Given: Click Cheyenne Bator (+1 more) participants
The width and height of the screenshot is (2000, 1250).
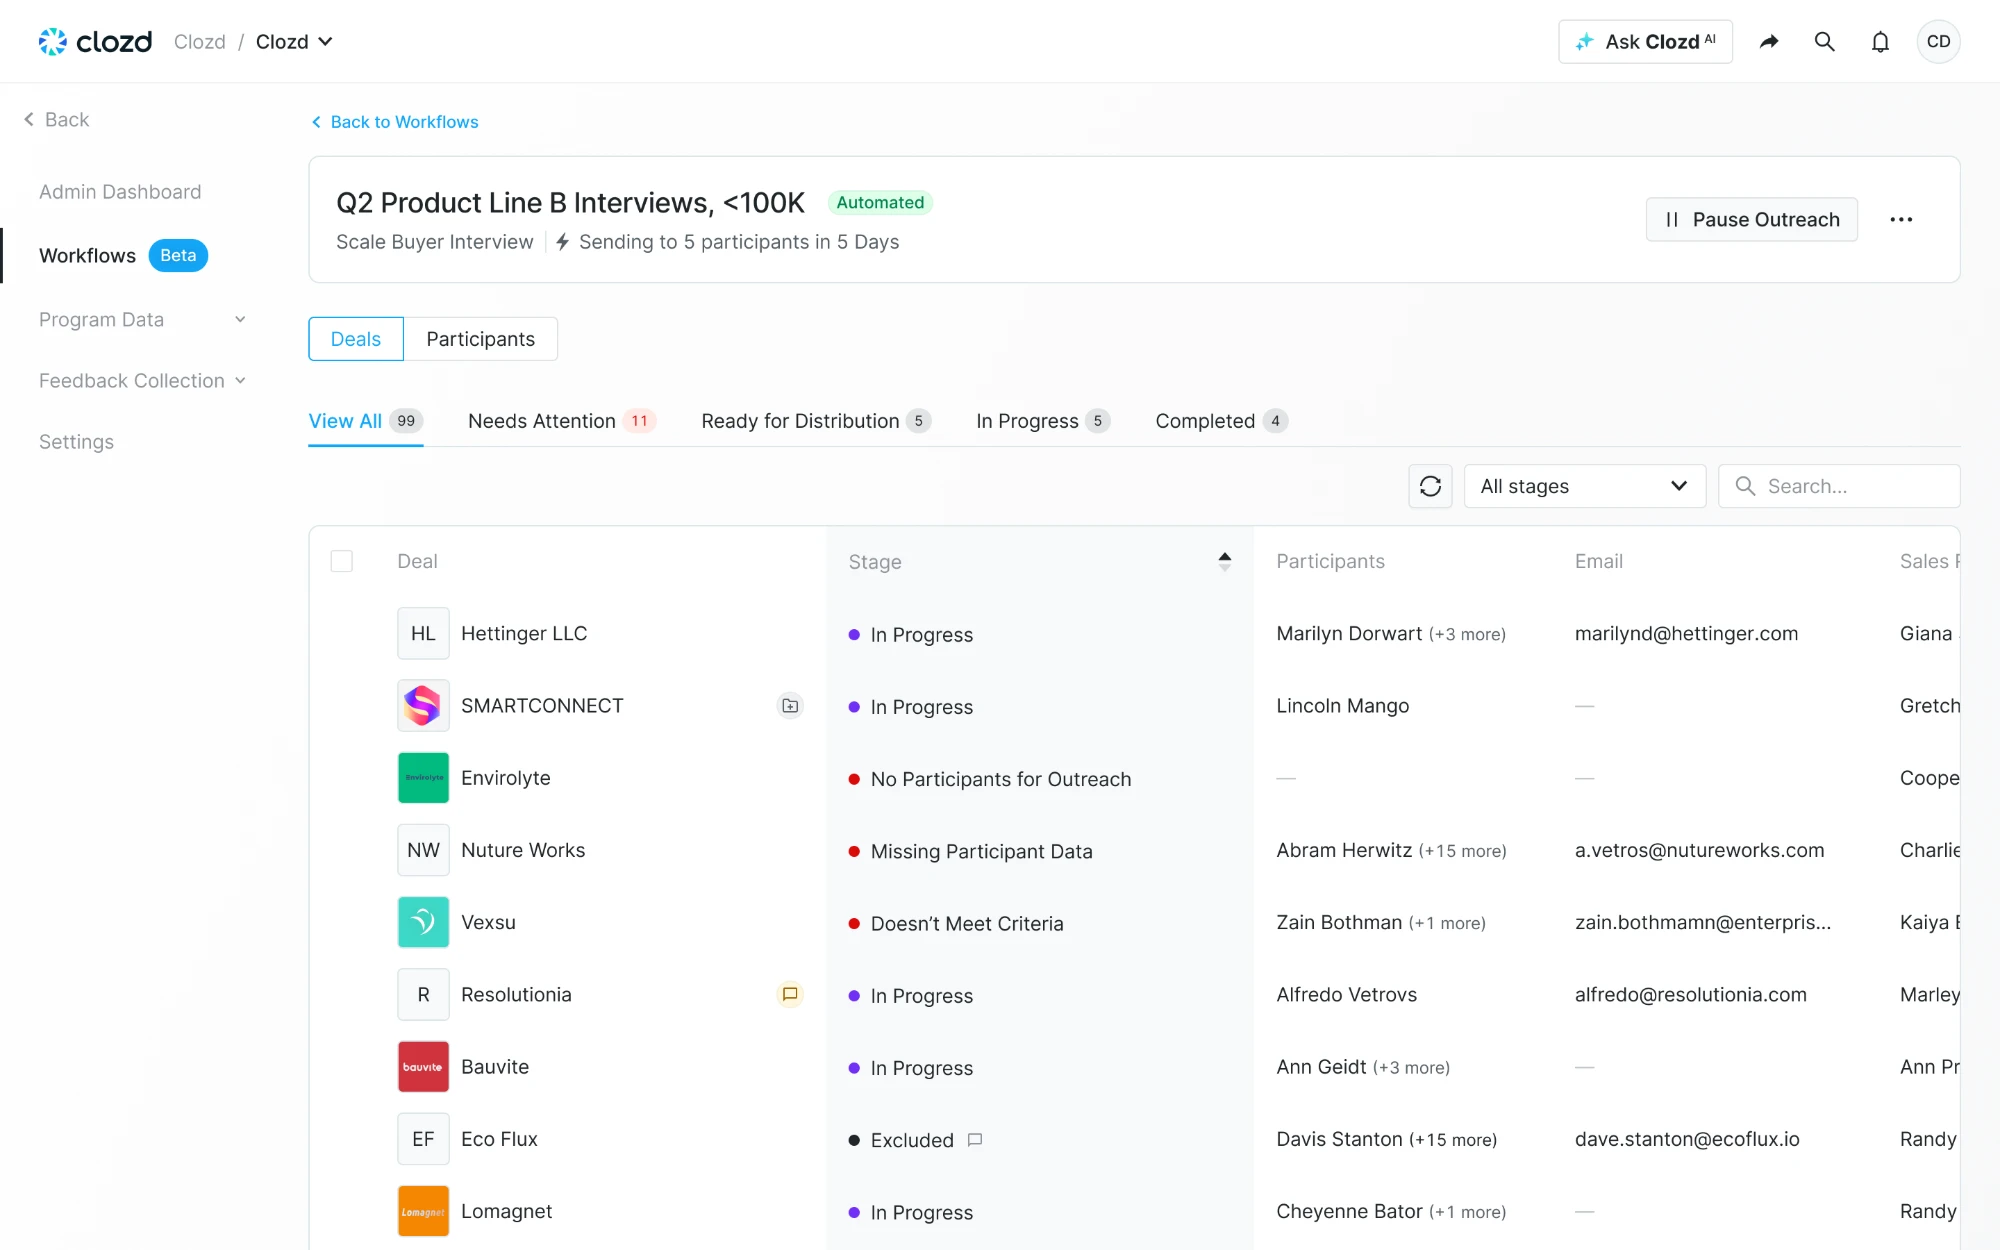Looking at the screenshot, I should [x=1391, y=1211].
